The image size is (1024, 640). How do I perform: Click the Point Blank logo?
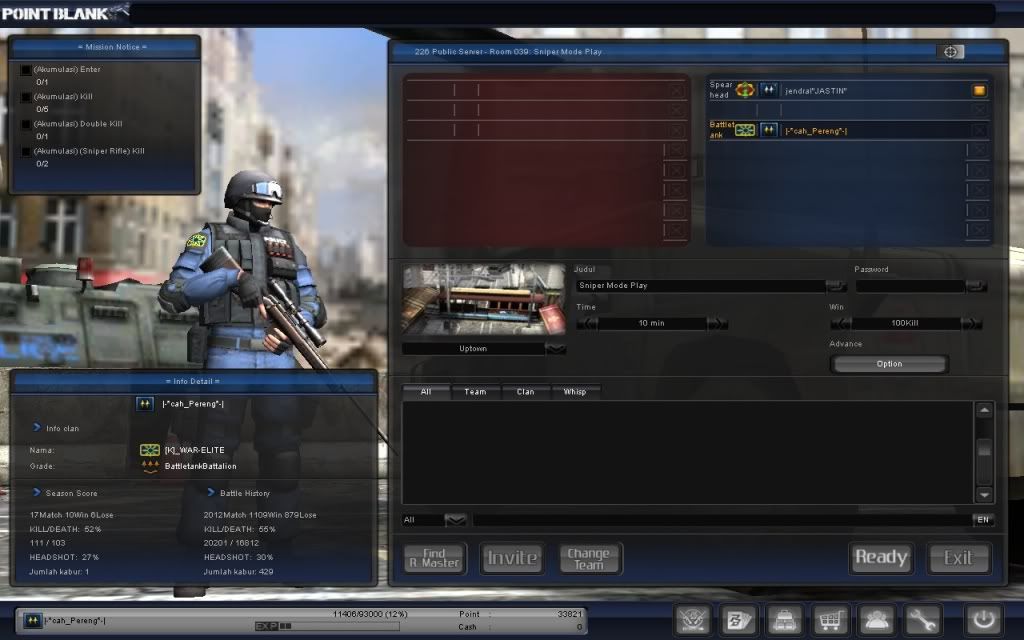coord(64,12)
